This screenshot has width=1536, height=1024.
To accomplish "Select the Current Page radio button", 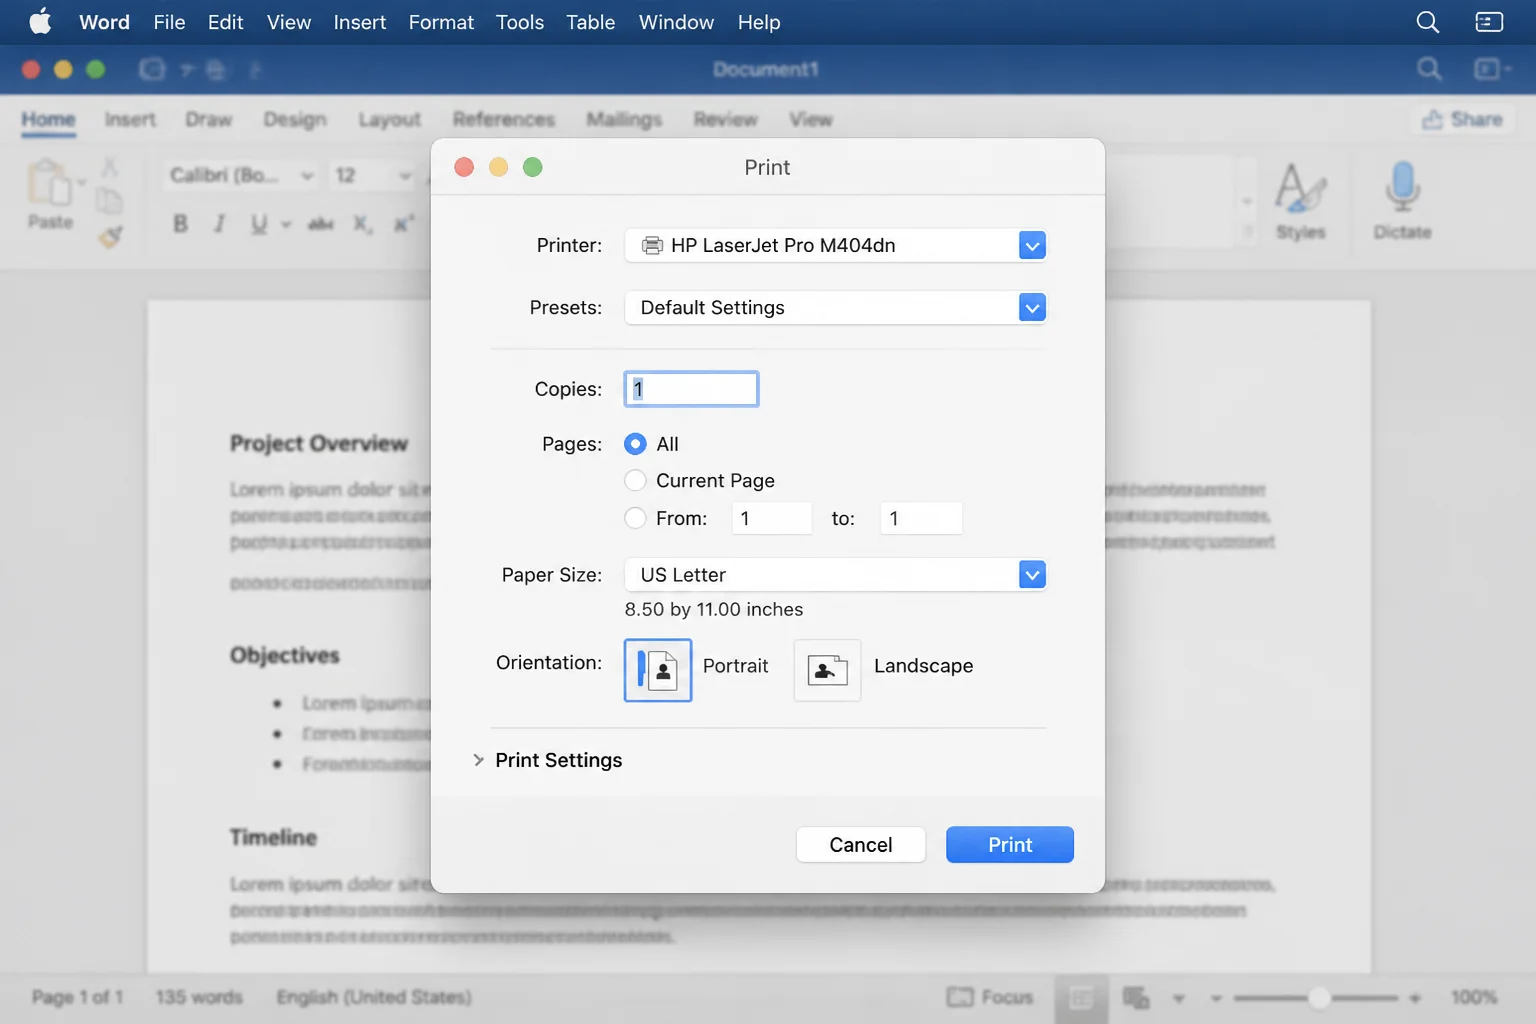I will pos(635,481).
